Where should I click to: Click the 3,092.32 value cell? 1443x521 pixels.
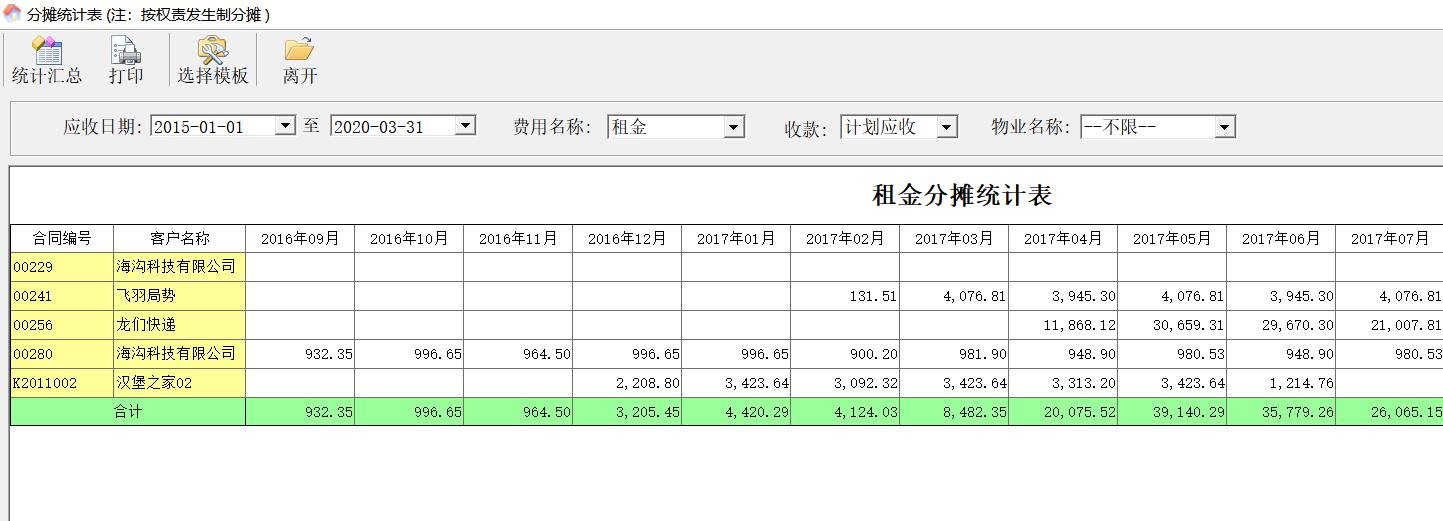pos(845,383)
